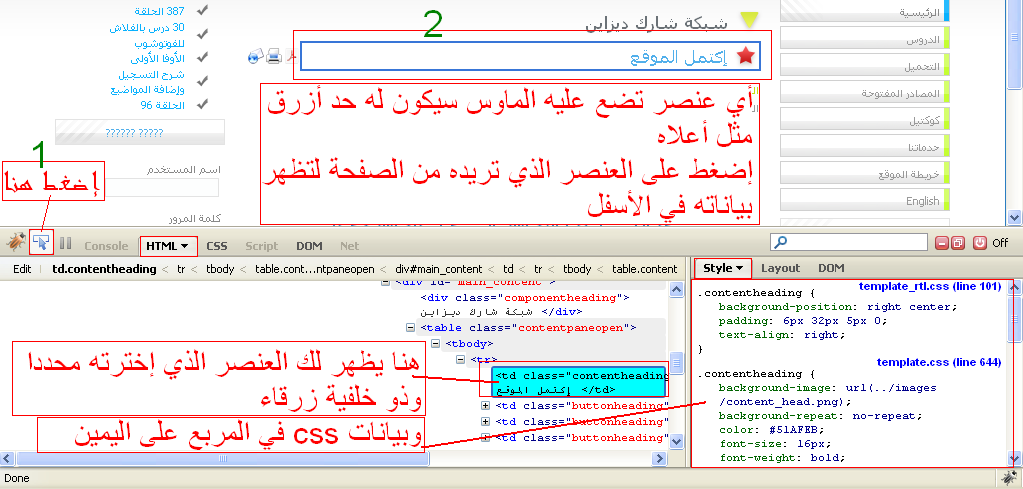Click the print page icon
Image resolution: width=1023 pixels, height=489 pixels.
tap(274, 56)
